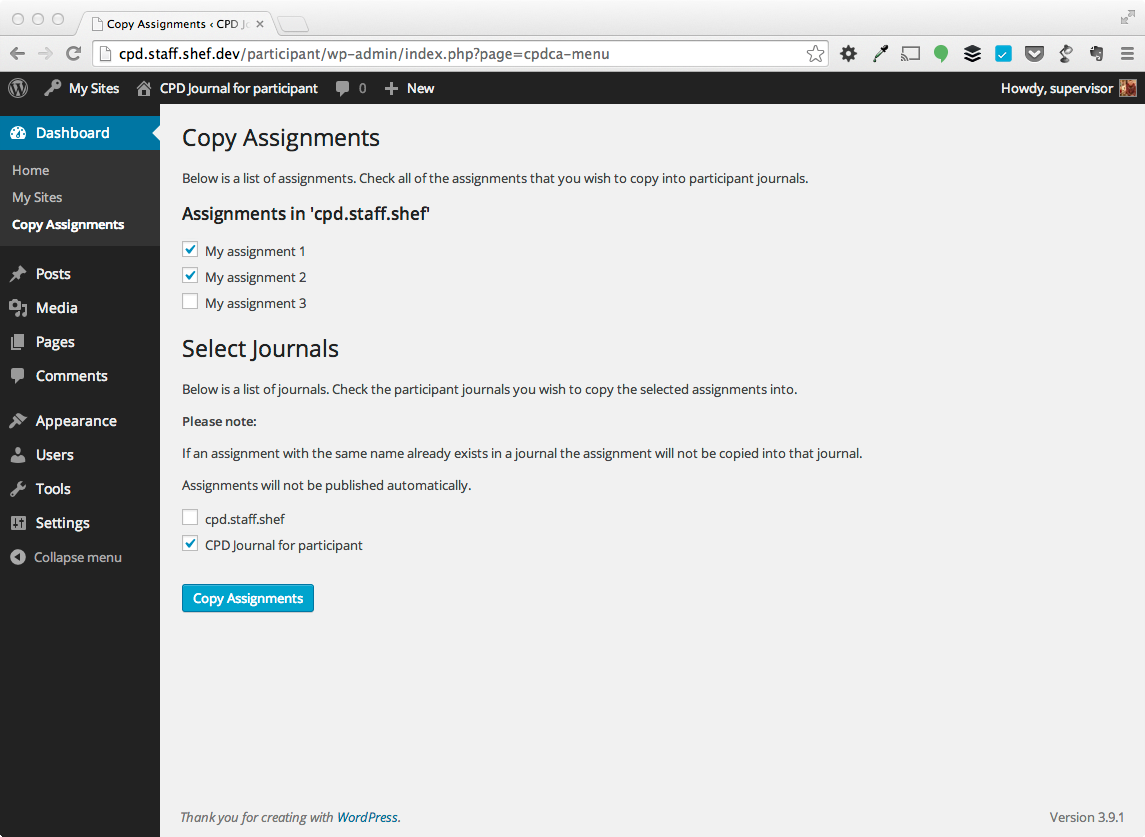Screen dimensions: 1145x837
Task: Click the Users person icon
Action: [18, 455]
